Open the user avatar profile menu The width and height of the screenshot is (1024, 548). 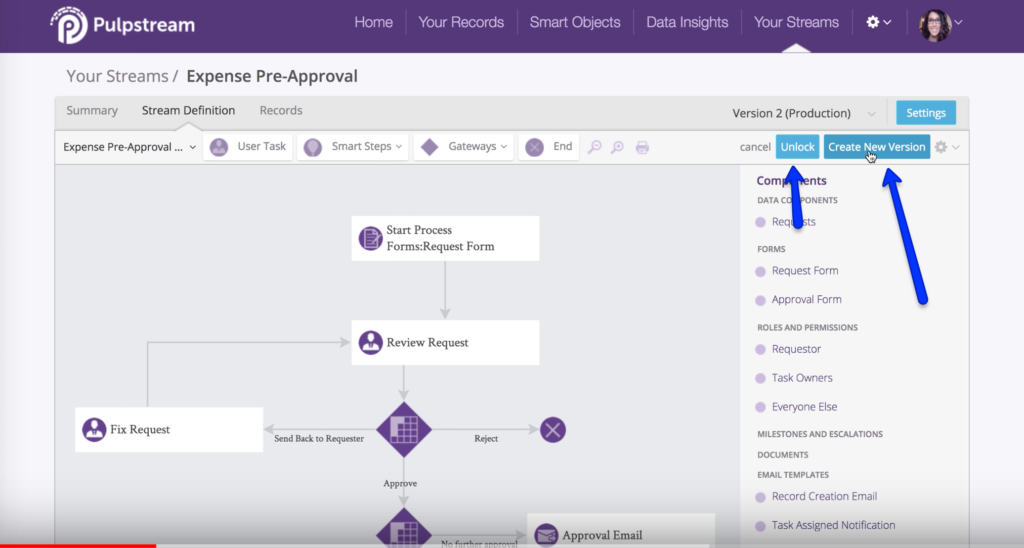(940, 23)
